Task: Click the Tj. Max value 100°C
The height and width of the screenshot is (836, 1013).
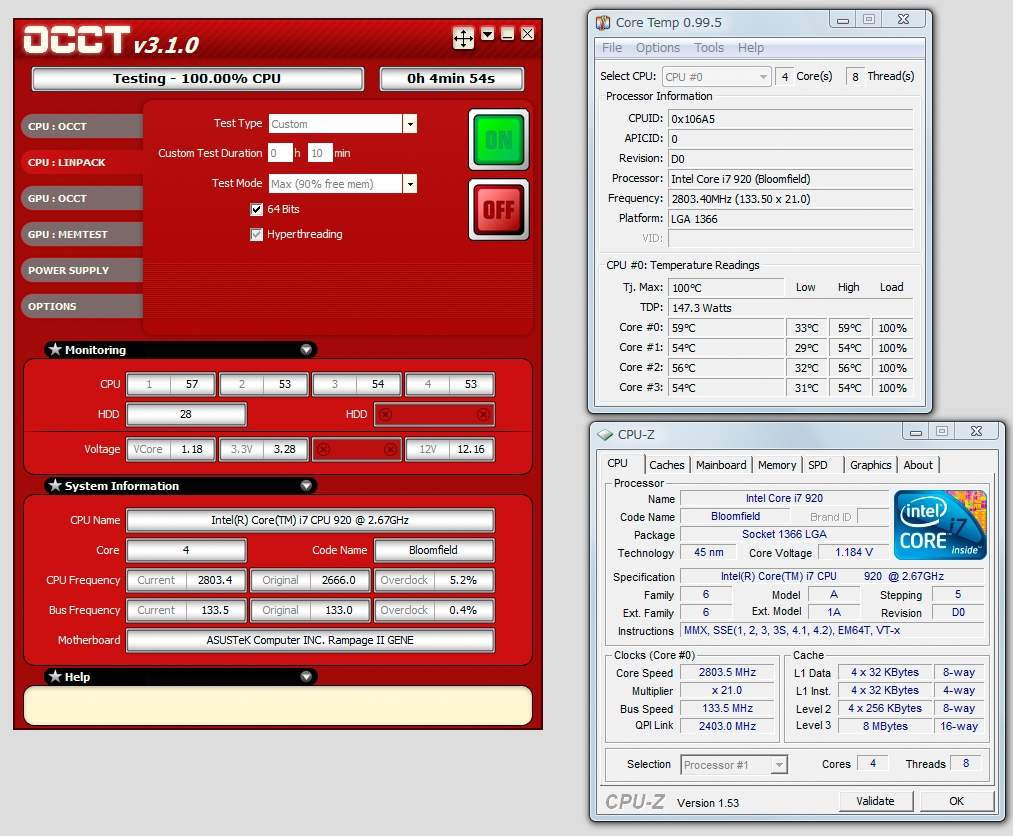Action: click(726, 288)
